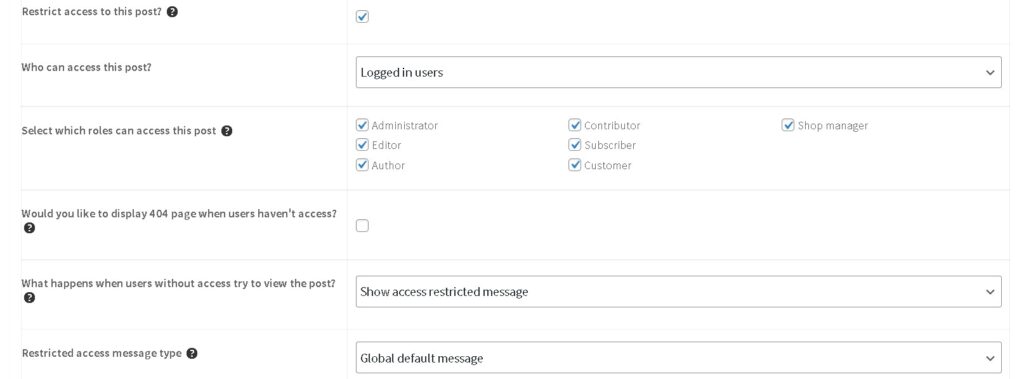Open Show access restricted message dropdown
Viewport: 1024px width, 379px height.
pyautogui.click(x=679, y=291)
